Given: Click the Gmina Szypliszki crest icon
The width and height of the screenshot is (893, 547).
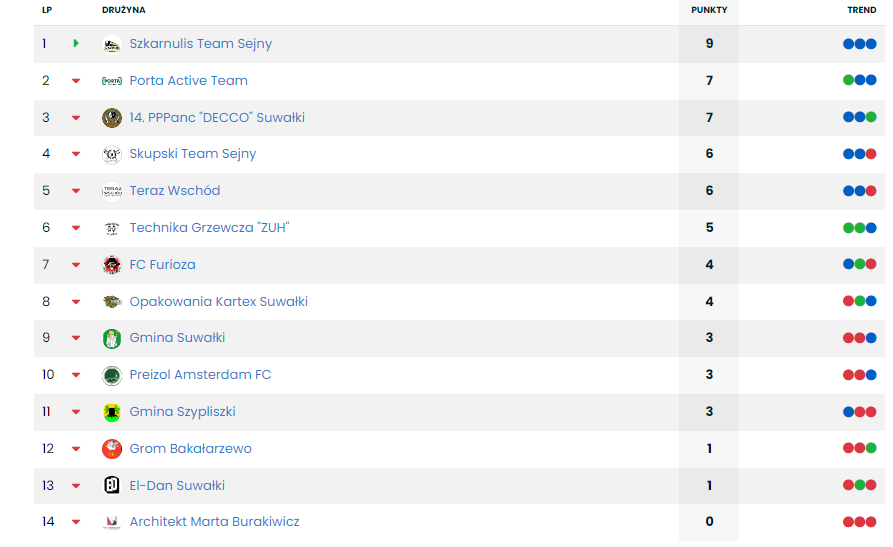Looking at the screenshot, I should coord(112,412).
